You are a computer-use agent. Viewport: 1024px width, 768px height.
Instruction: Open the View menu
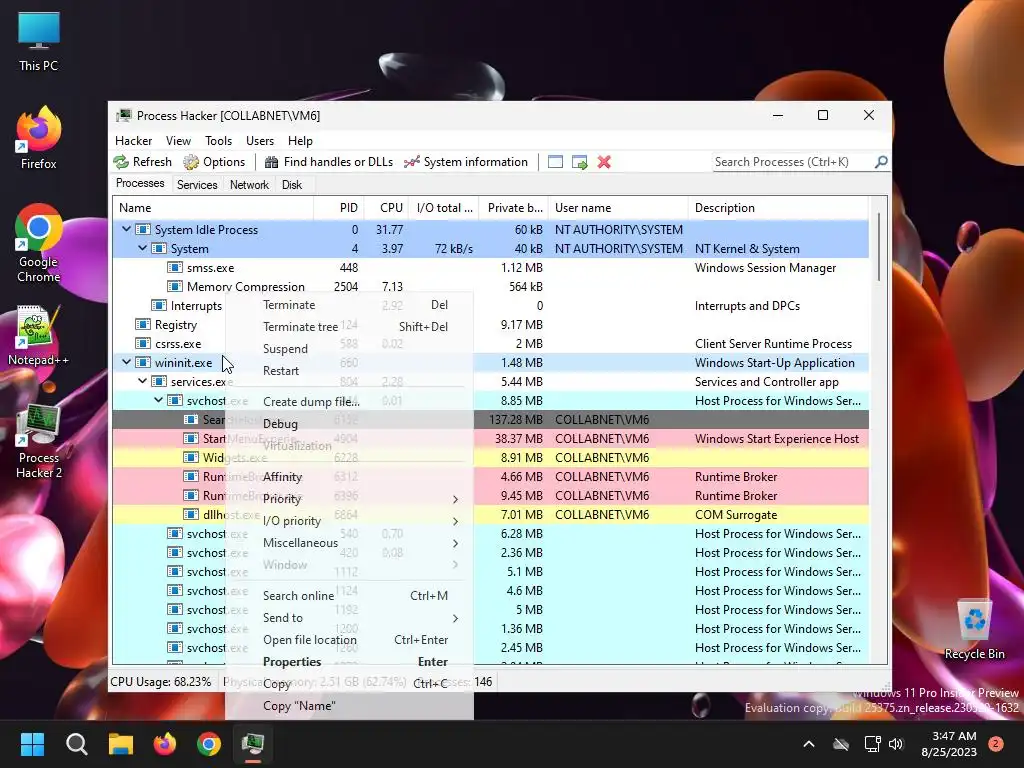click(x=178, y=140)
